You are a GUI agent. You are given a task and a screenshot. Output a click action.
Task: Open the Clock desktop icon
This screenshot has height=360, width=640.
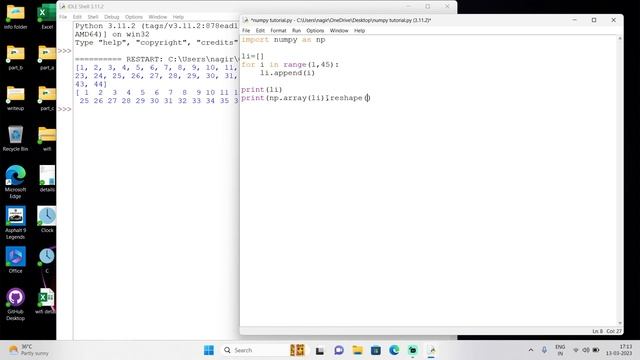pyautogui.click(x=47, y=220)
